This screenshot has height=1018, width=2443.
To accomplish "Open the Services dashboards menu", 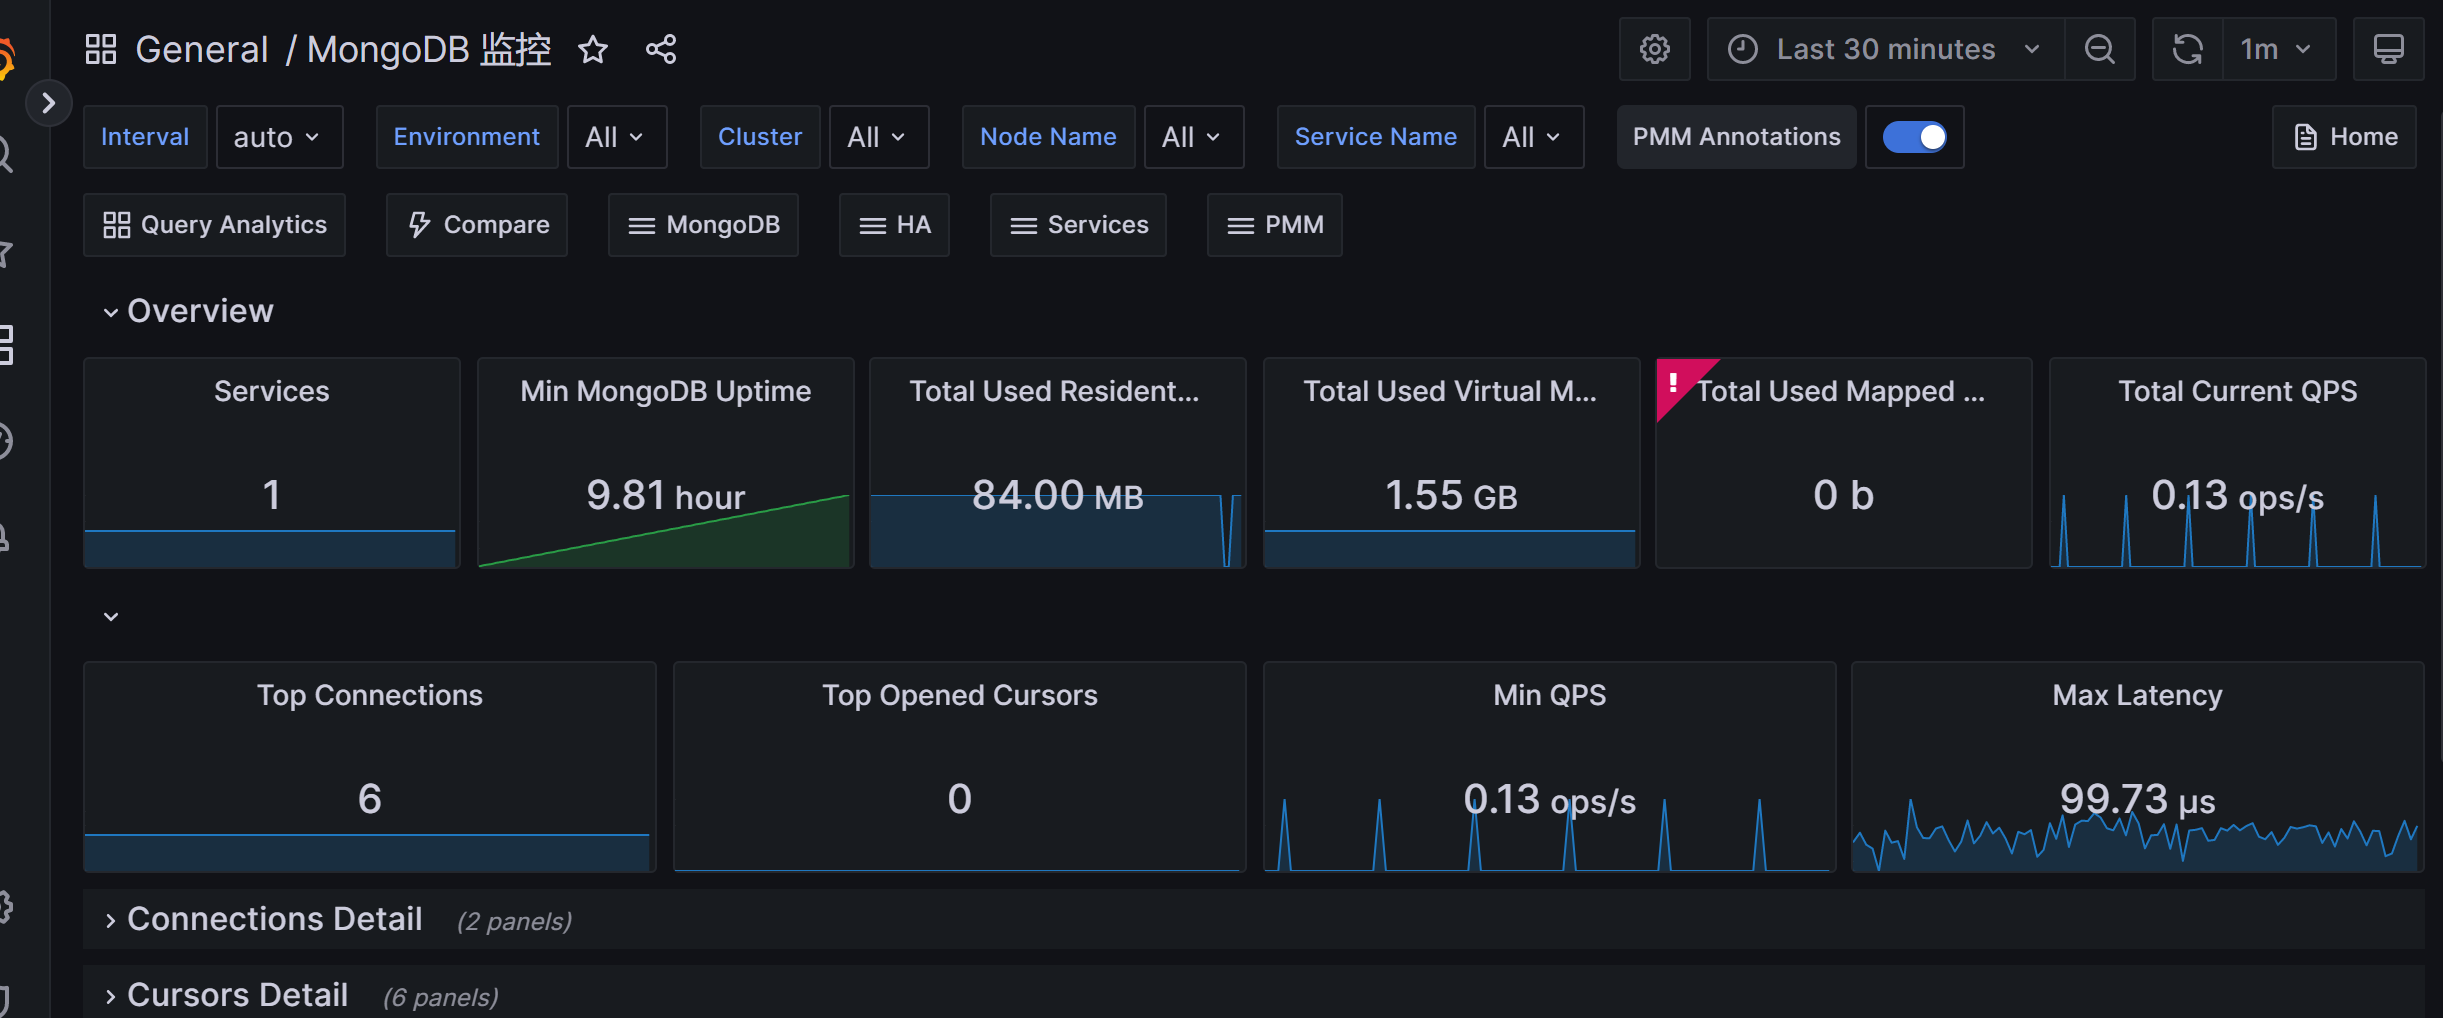I will pyautogui.click(x=1079, y=225).
